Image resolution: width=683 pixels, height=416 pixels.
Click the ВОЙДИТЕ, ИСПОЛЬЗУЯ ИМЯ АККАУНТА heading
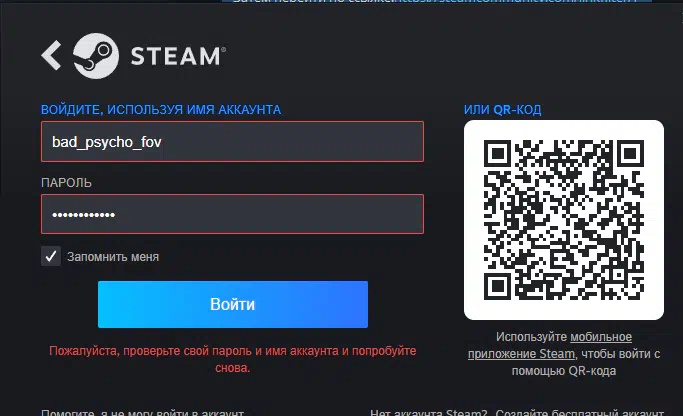pos(161,110)
